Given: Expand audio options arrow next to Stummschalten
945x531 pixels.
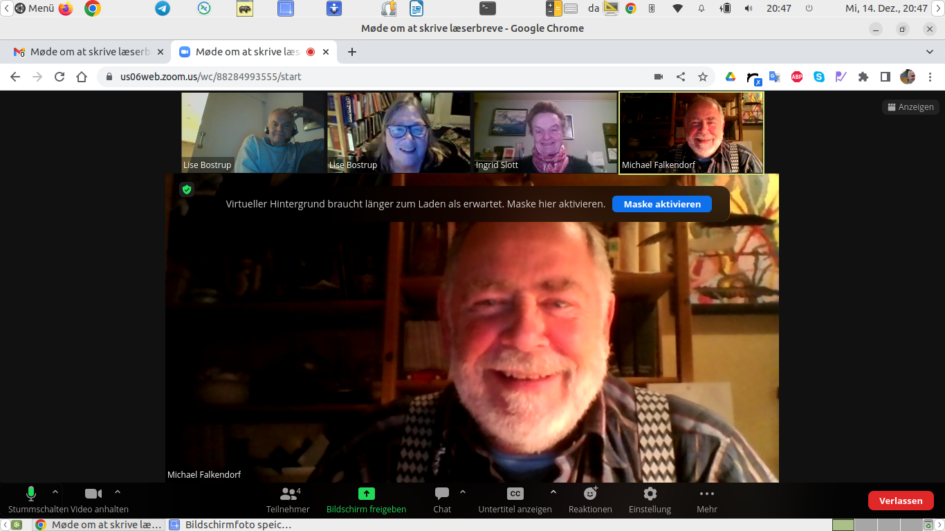Looking at the screenshot, I should point(55,492).
